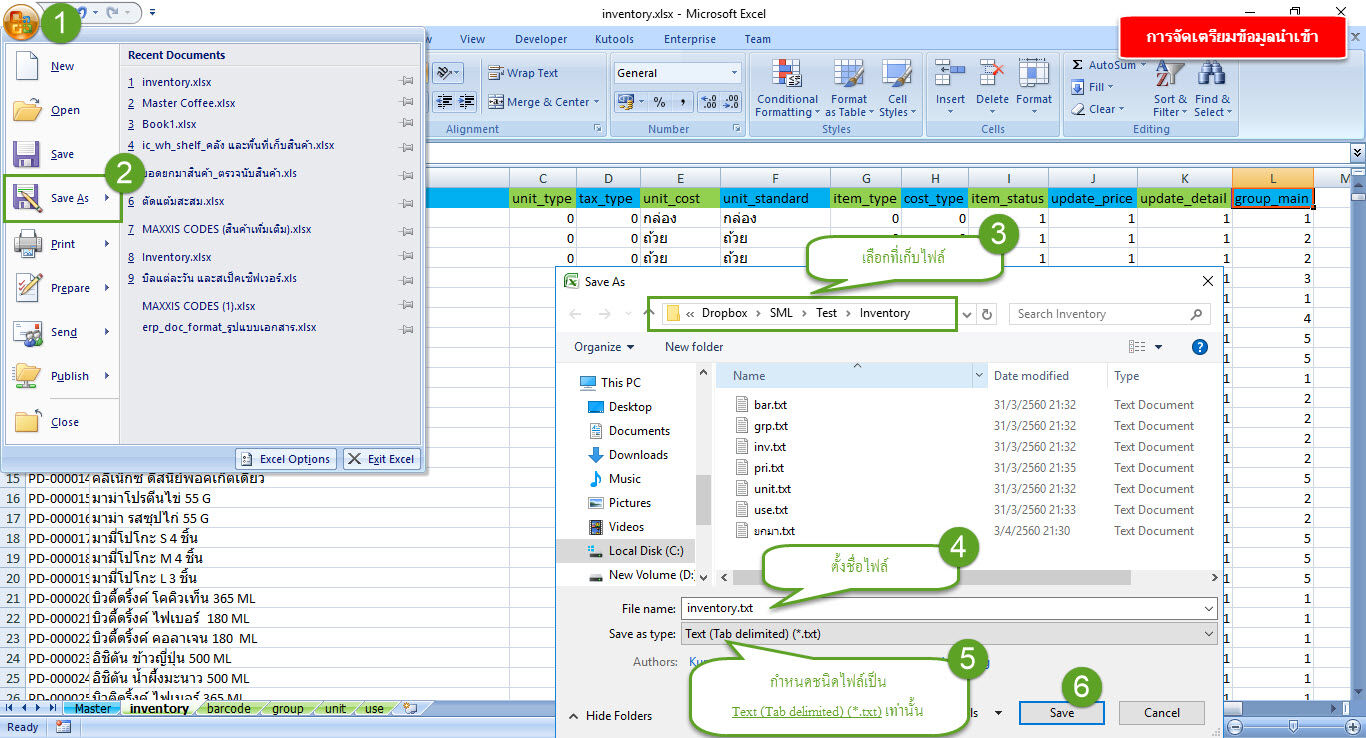Toggle Wrap Text

point(523,73)
